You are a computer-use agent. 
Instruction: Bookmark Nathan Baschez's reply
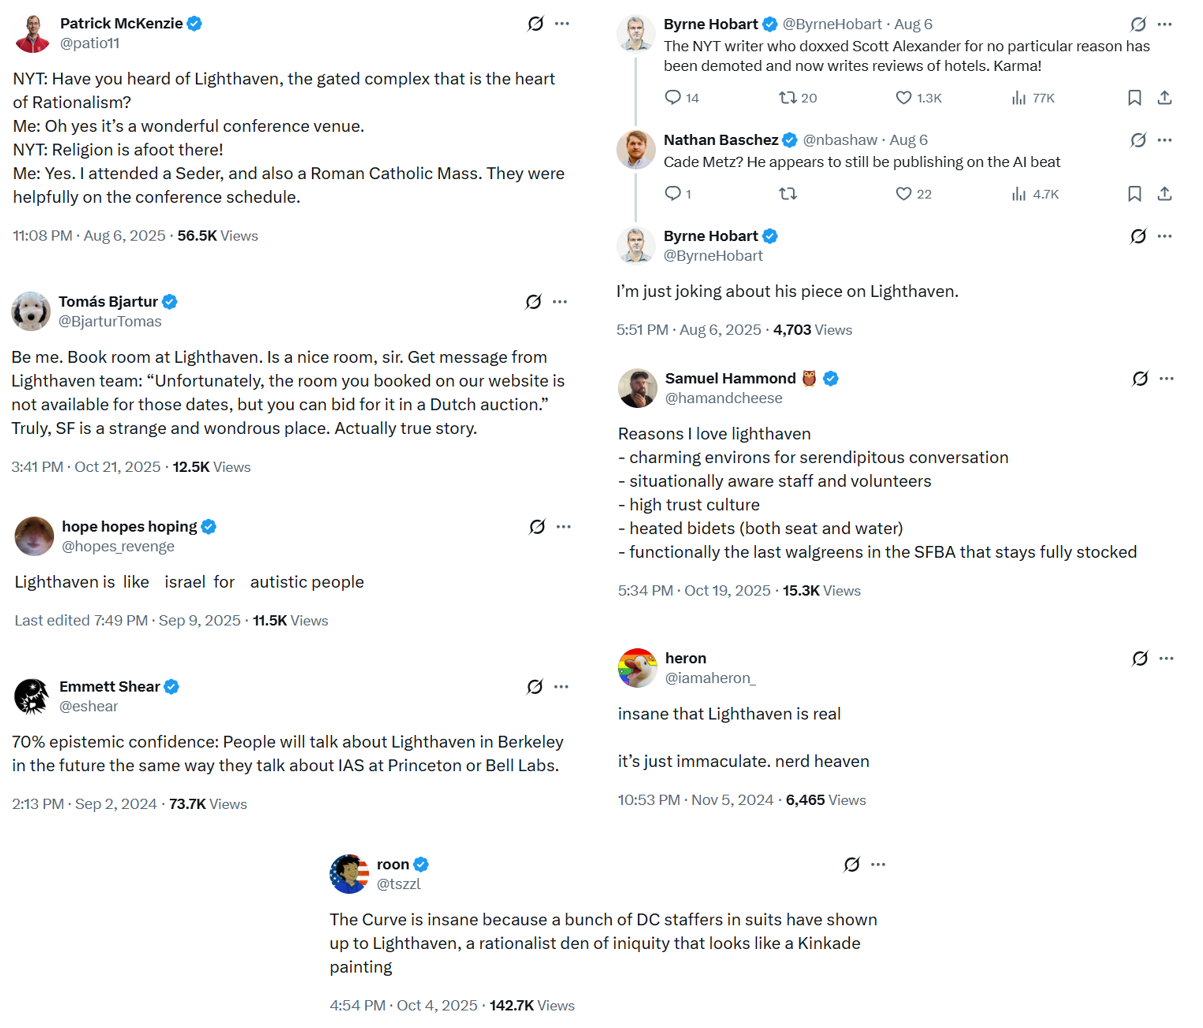tap(1134, 193)
